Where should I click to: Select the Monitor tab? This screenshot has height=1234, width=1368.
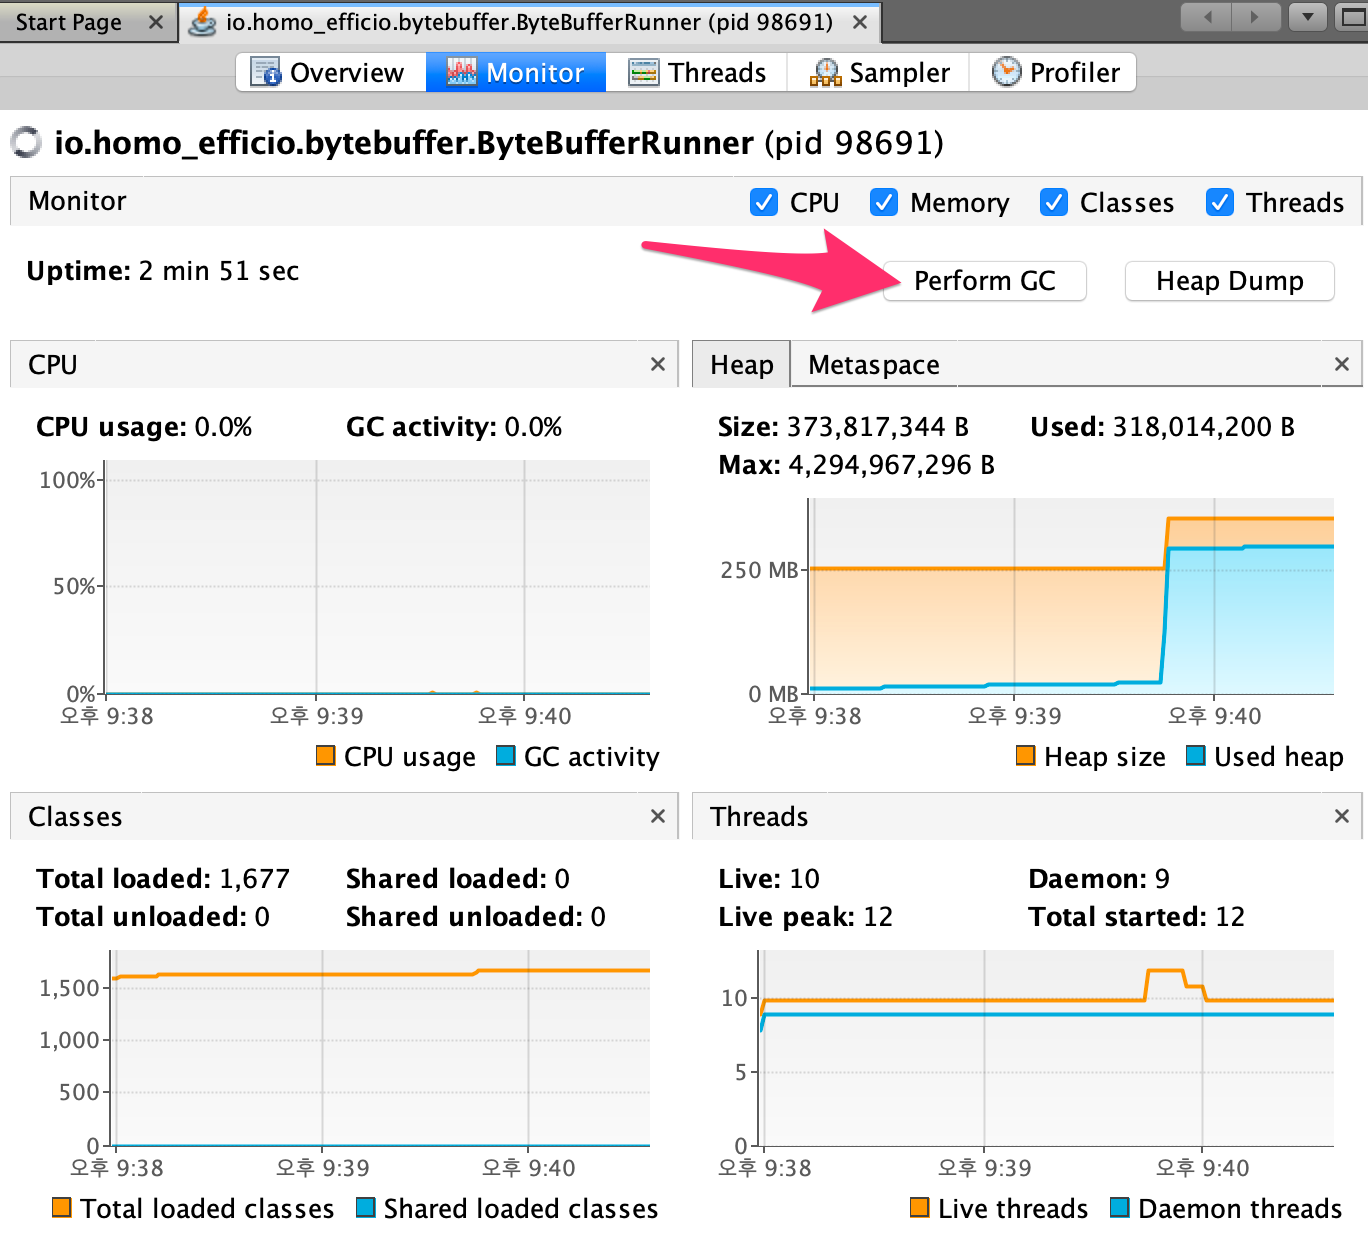[516, 73]
